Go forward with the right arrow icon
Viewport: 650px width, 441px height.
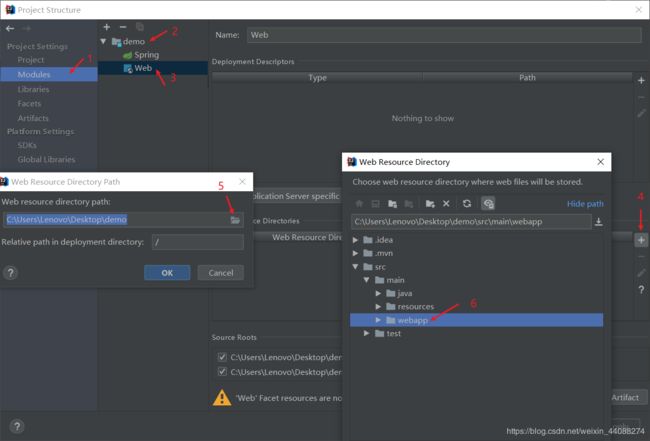coord(27,28)
